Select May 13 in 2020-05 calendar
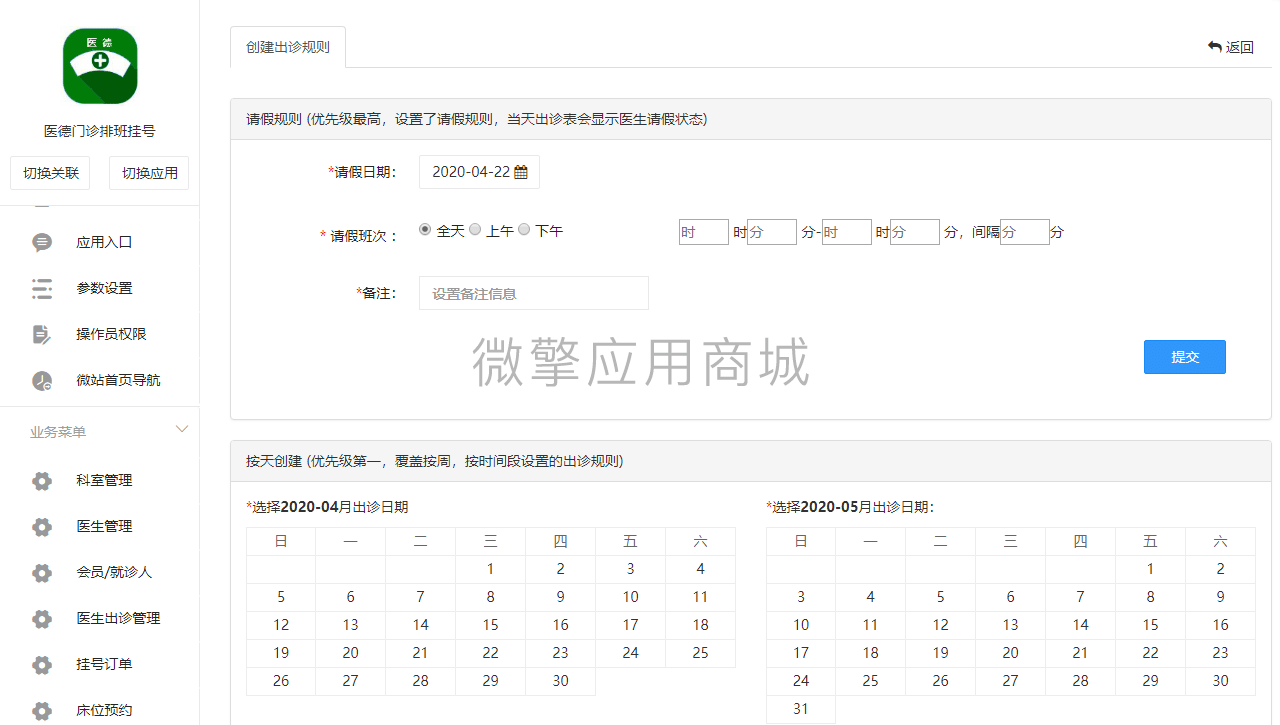 coord(1010,625)
